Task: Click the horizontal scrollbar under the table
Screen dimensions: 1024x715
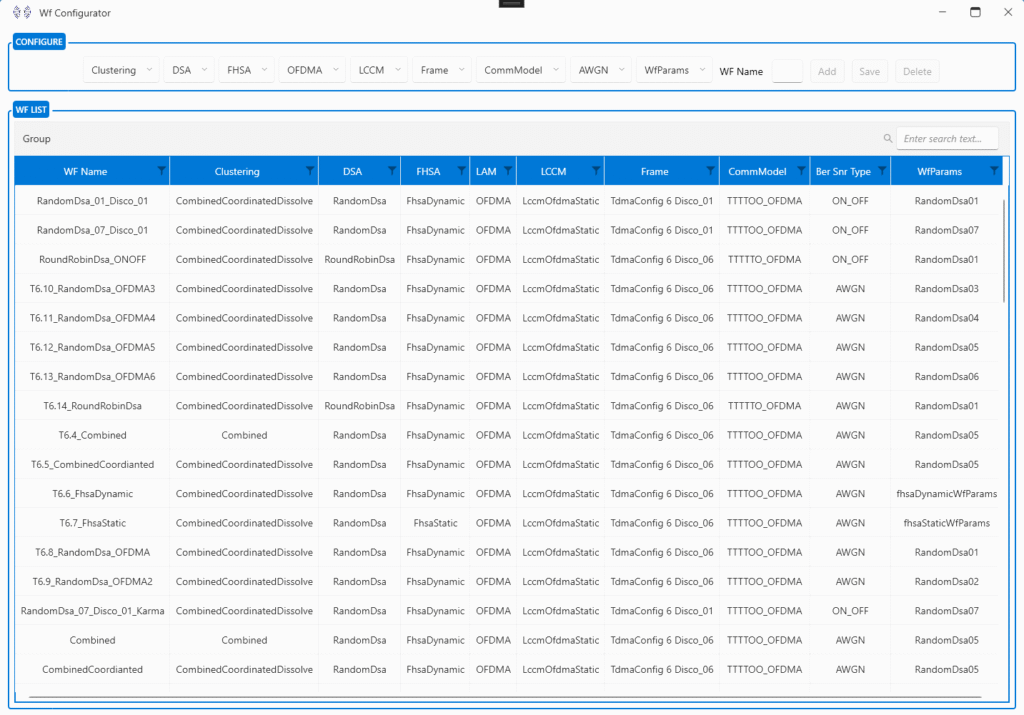Action: tap(505, 697)
